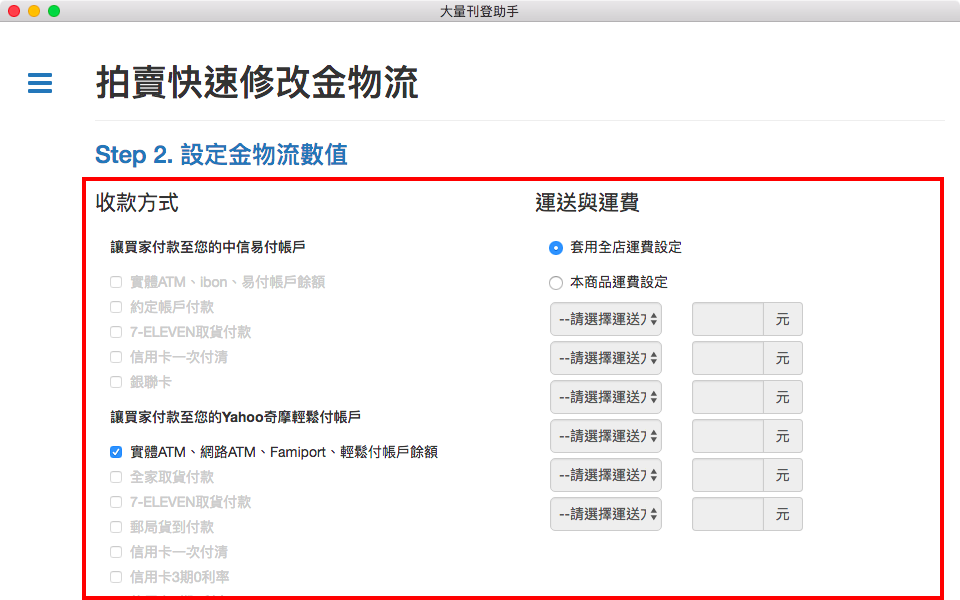Open the third 請選擇運送 shipping dropdown

(x=606, y=397)
